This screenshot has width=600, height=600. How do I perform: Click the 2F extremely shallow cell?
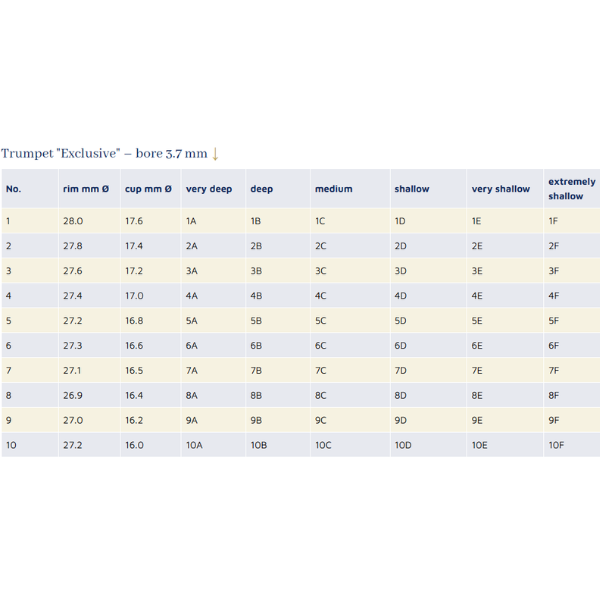[554, 246]
